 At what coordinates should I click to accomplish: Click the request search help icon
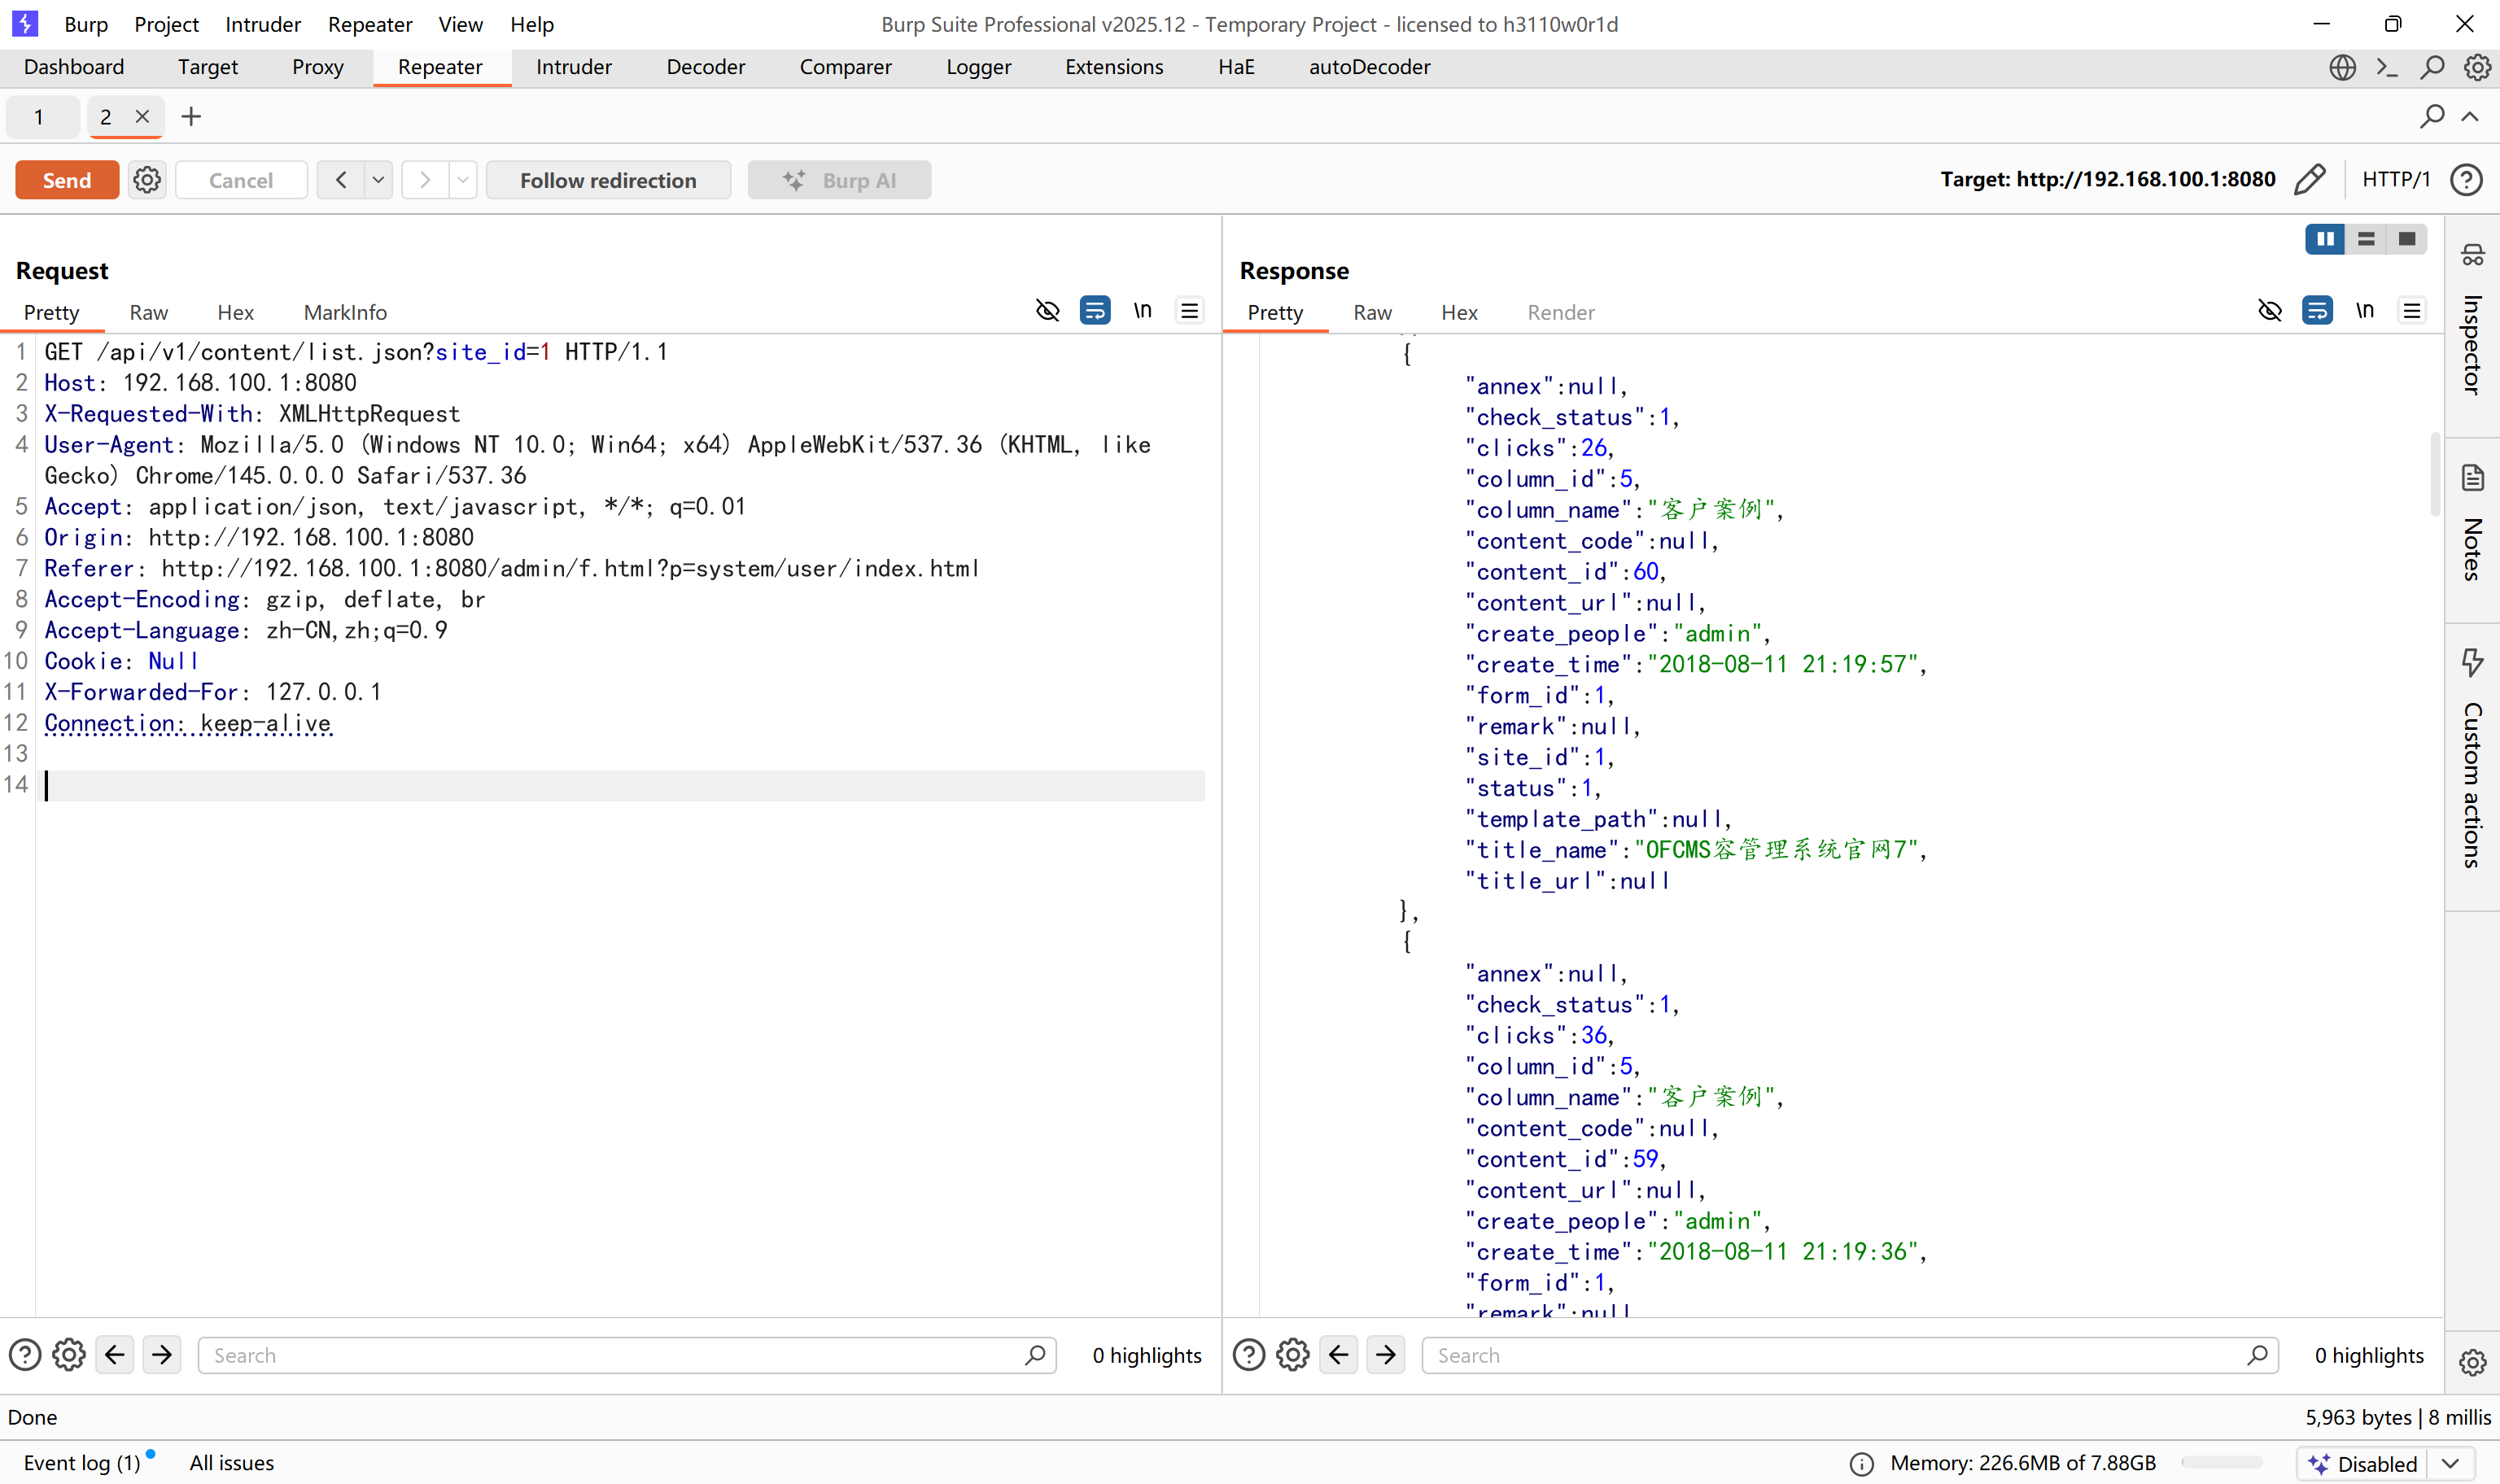click(25, 1355)
